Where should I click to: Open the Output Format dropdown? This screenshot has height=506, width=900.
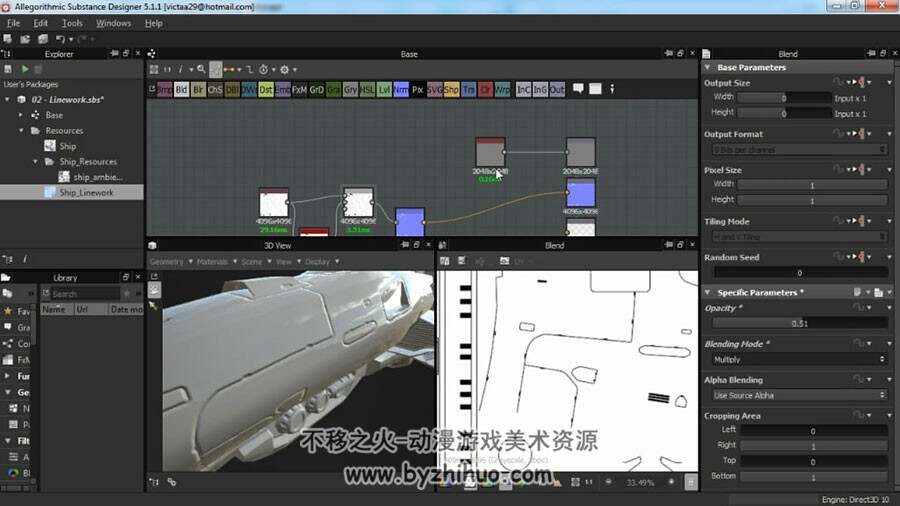799,150
